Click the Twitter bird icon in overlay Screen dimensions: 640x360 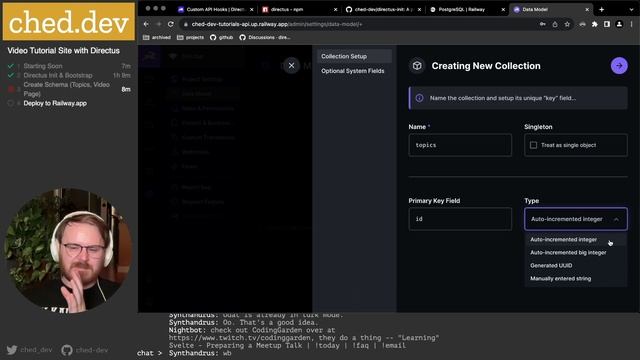coord(12,350)
